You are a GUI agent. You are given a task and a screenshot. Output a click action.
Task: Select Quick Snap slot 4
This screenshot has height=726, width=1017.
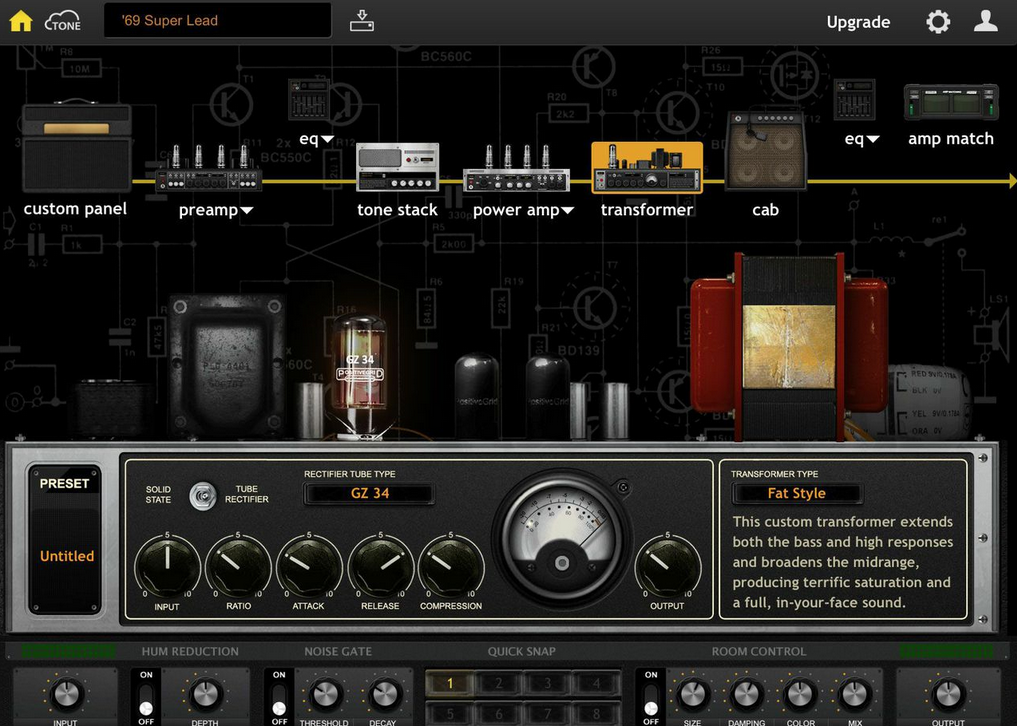pyautogui.click(x=596, y=683)
